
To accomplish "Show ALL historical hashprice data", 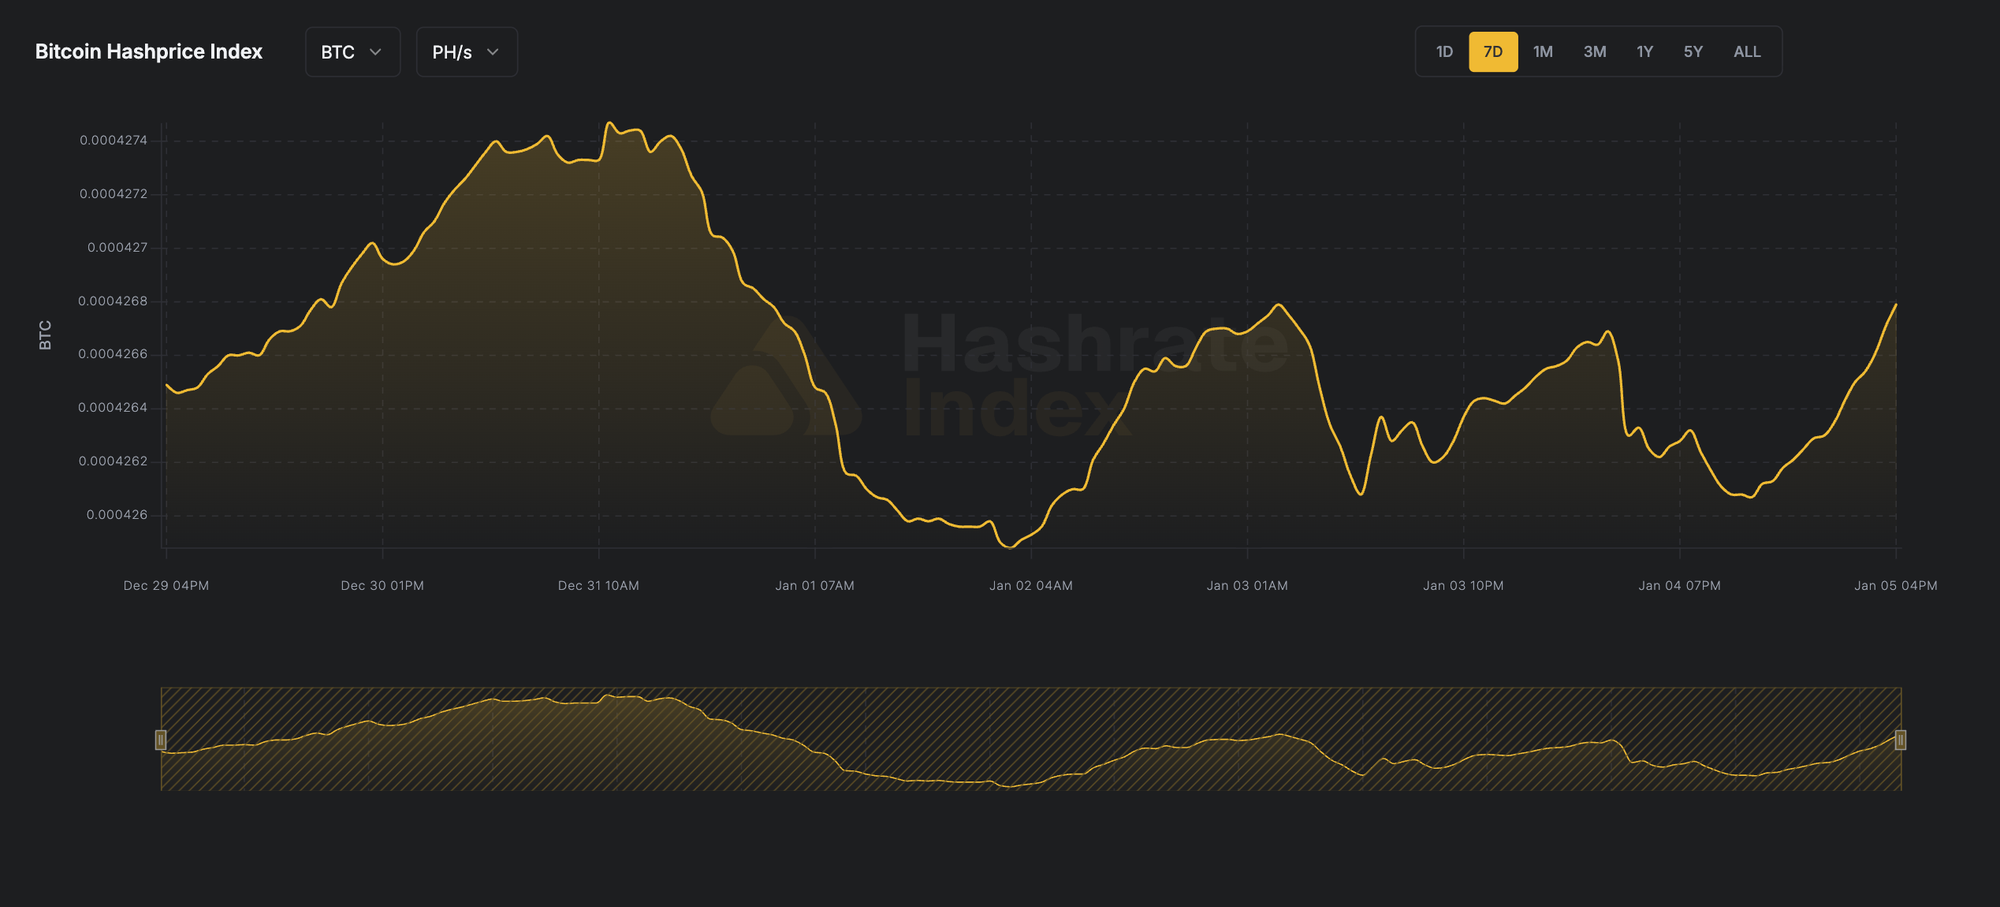I will click(1747, 51).
